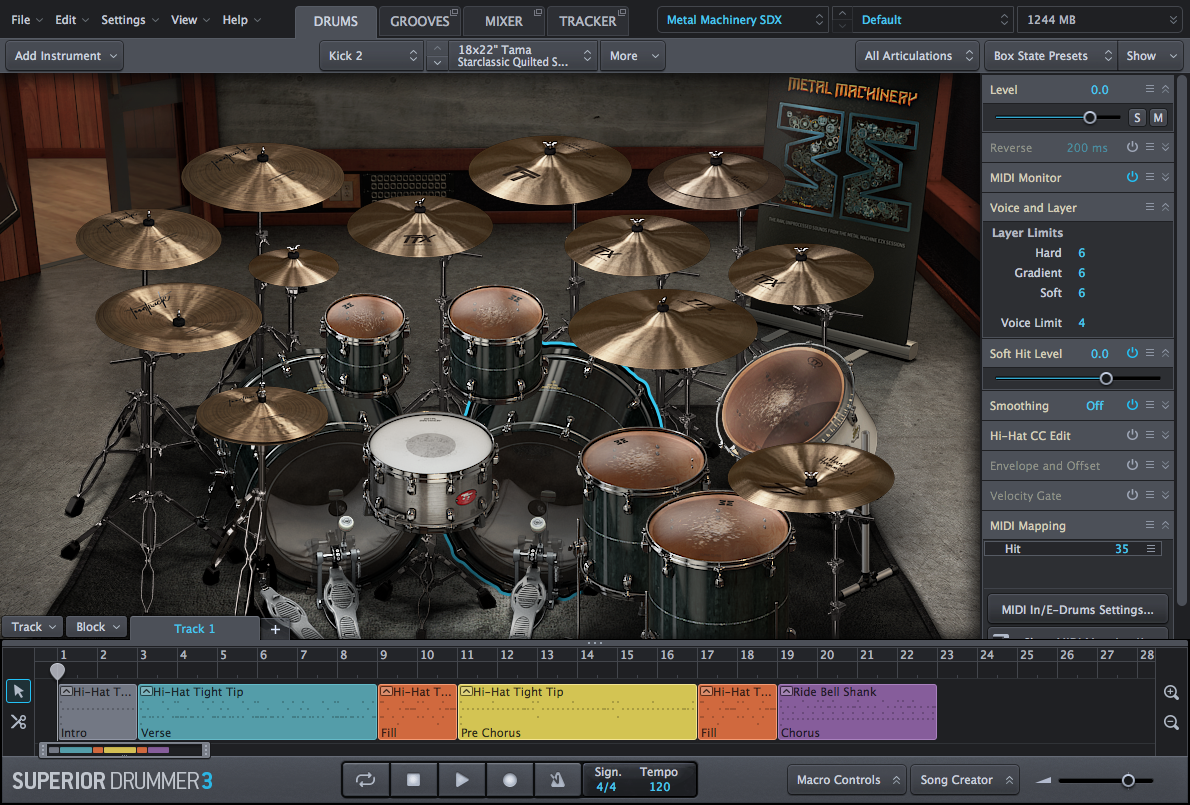
Task: Open the Metal Machinery SDX library dropdown
Action: coord(743,20)
